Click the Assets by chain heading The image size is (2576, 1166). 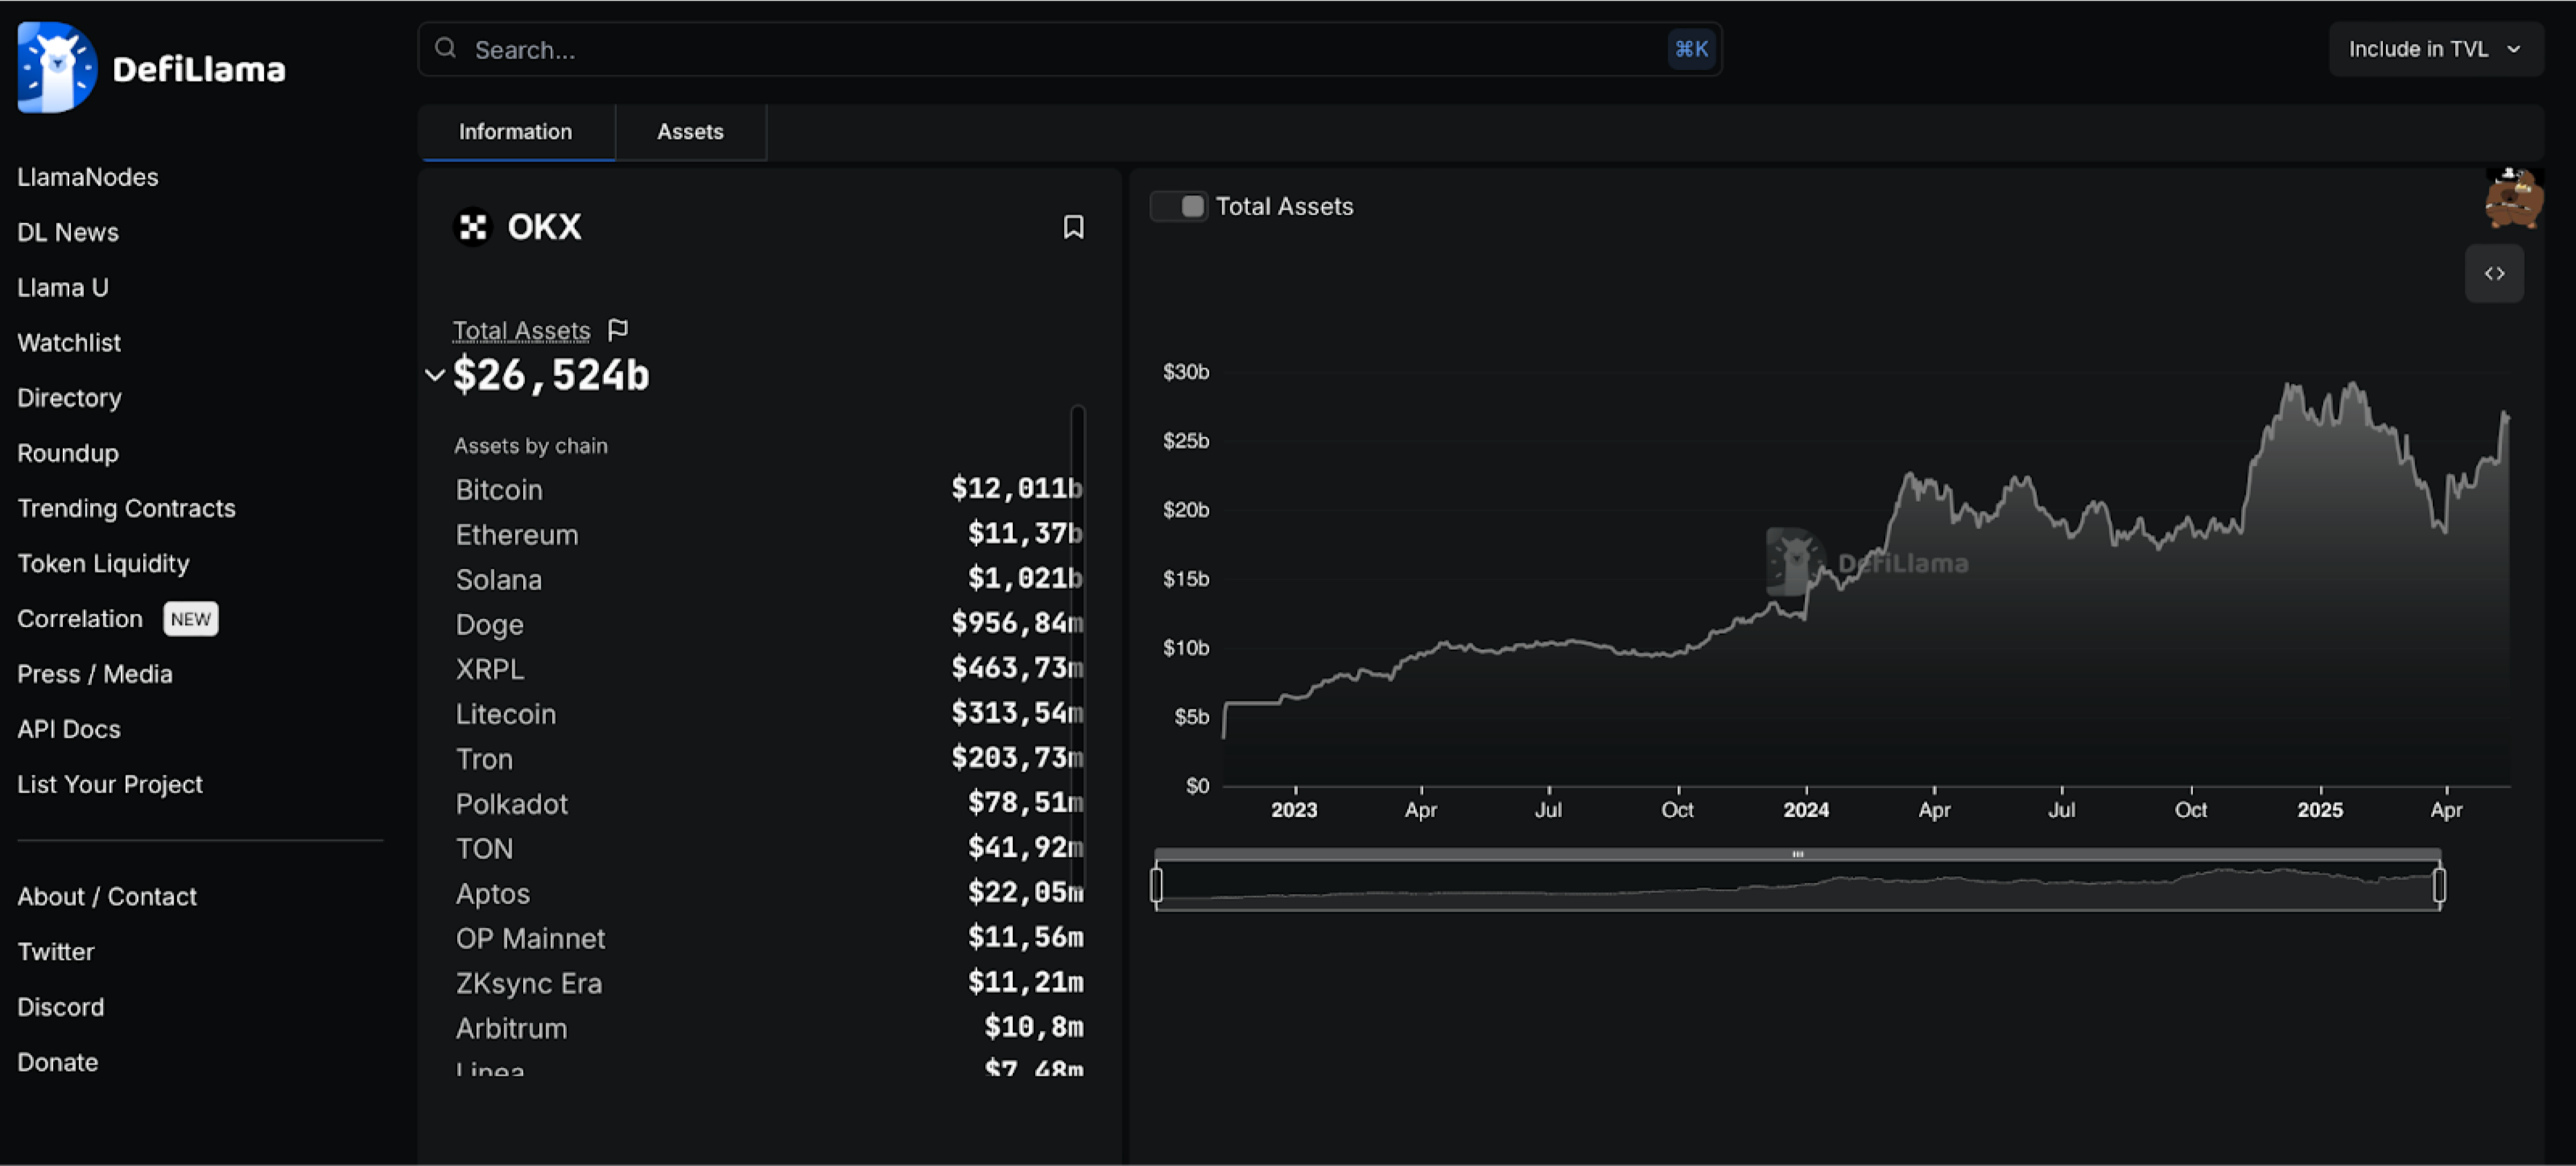(531, 446)
